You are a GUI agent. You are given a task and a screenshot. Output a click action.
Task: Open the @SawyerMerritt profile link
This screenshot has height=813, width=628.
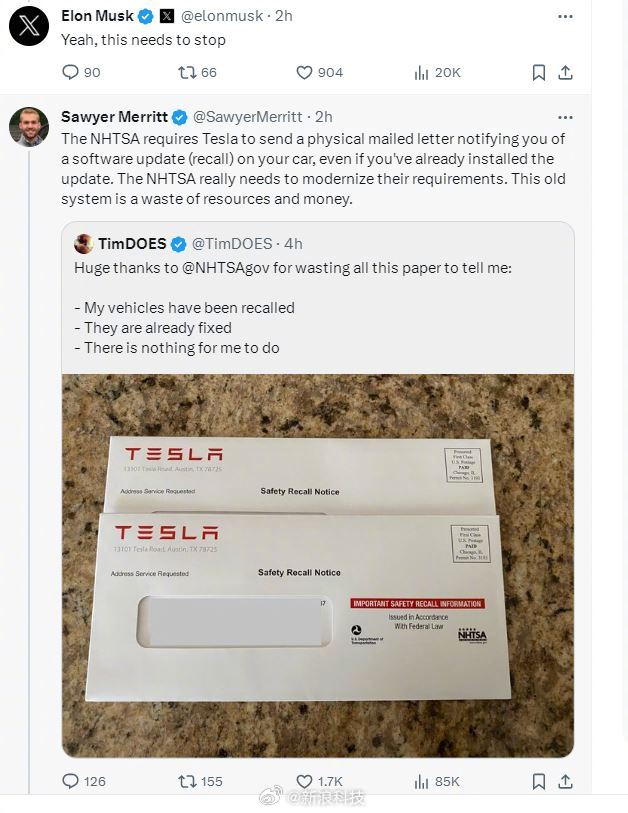248,117
